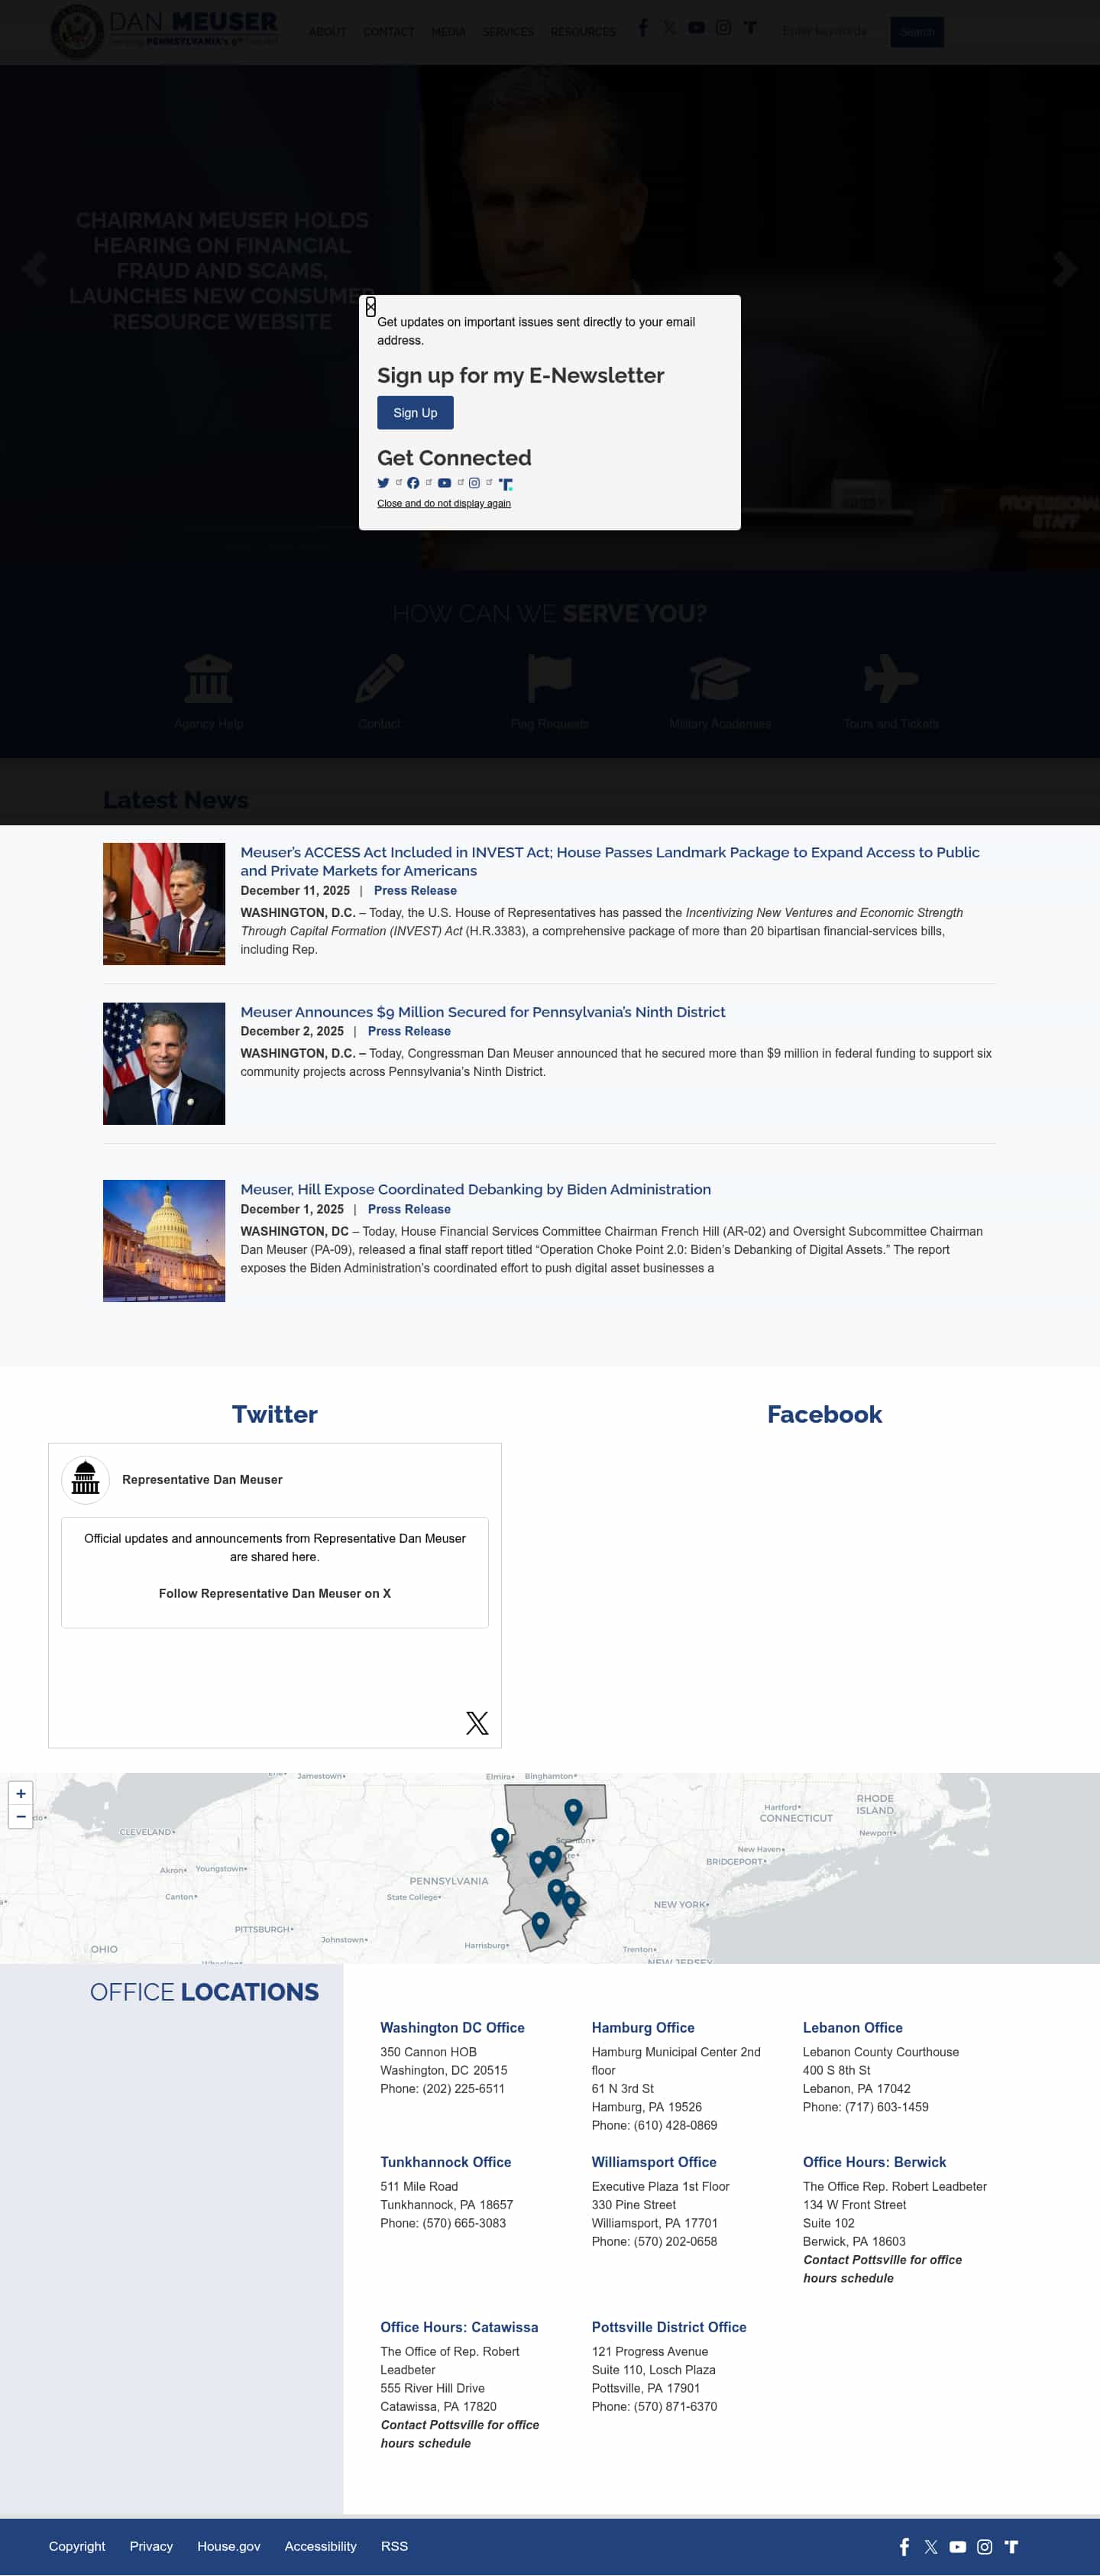The height and width of the screenshot is (2576, 1100).
Task: Click Press Release tag for December 11 article
Action: coord(415,891)
